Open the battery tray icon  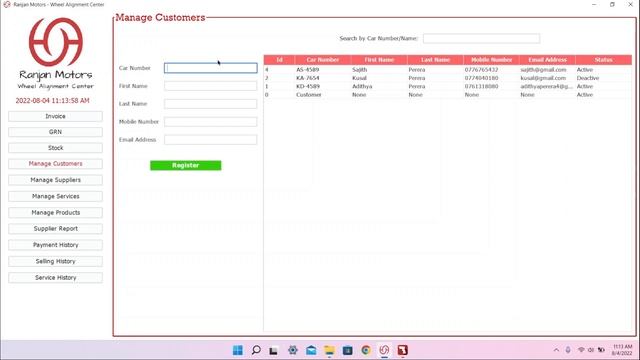(601, 350)
